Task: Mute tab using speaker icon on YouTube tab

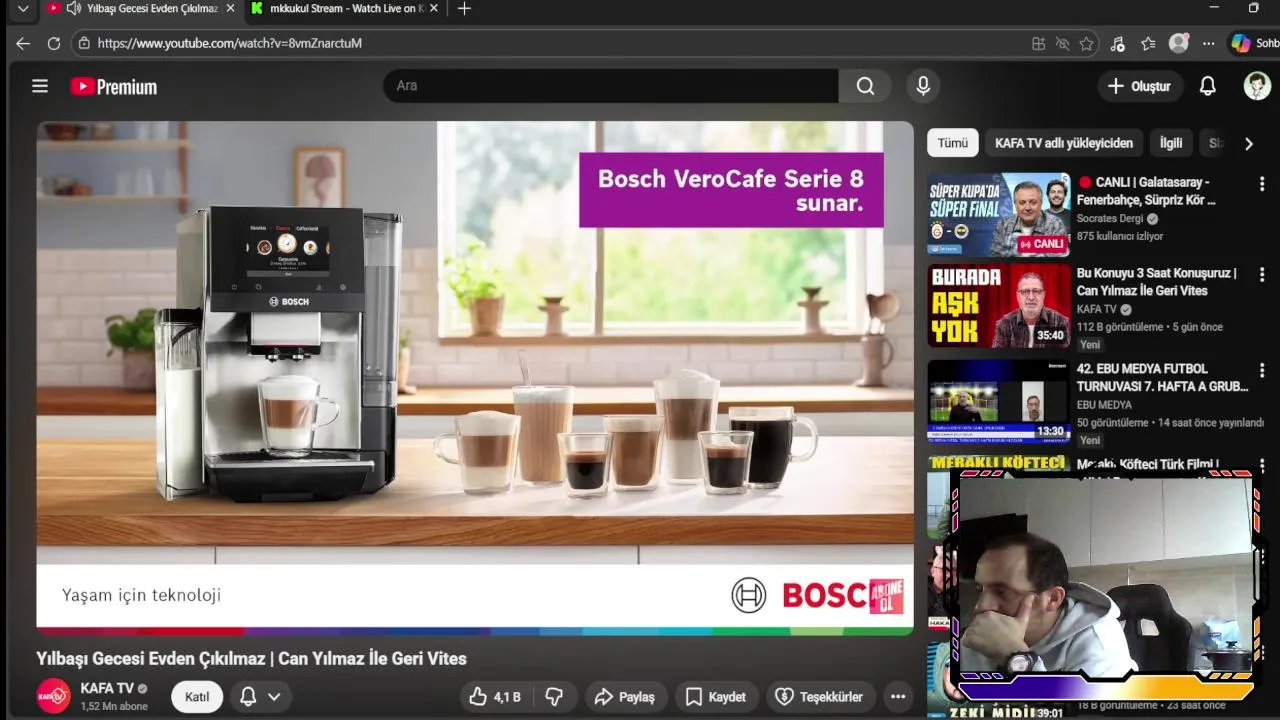Action: click(74, 9)
